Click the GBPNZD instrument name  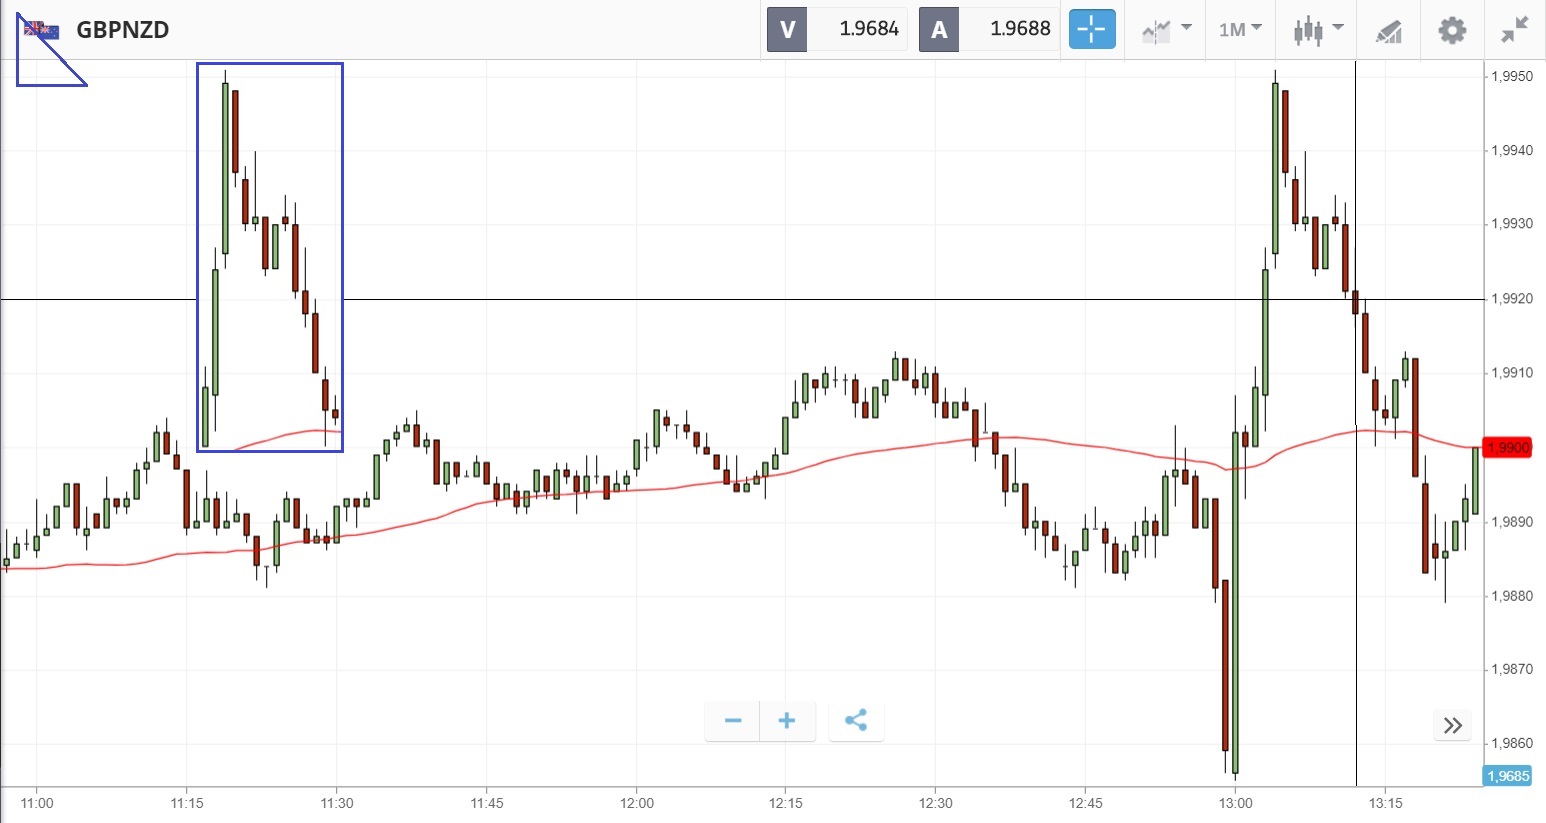point(123,29)
